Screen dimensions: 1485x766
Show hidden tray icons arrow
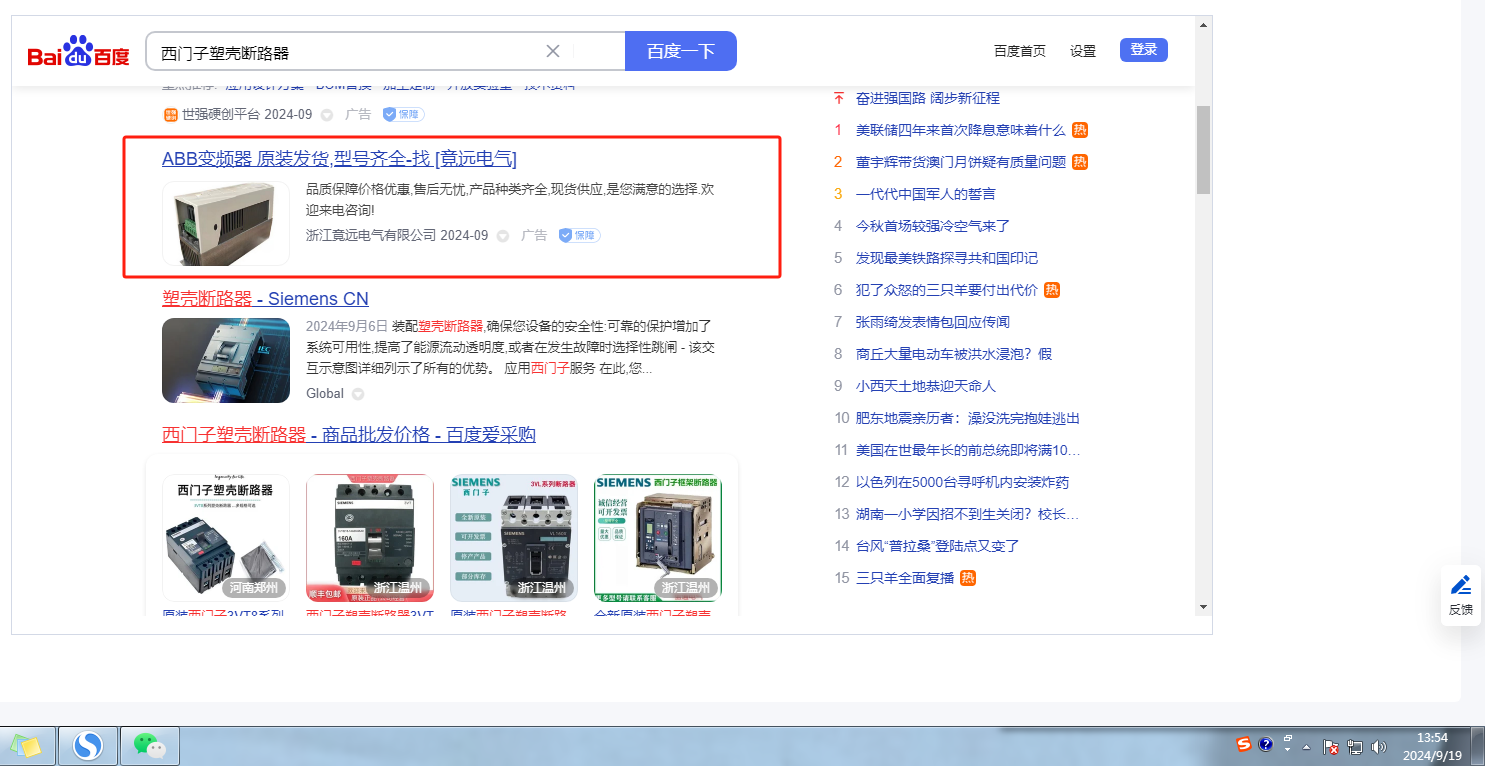[x=1306, y=747]
